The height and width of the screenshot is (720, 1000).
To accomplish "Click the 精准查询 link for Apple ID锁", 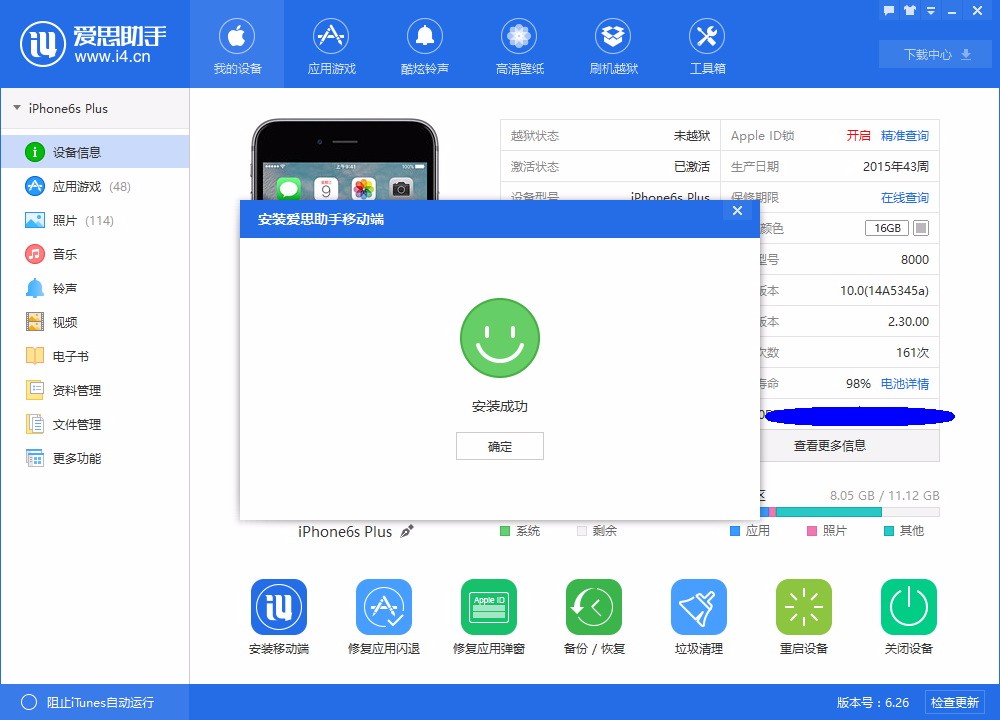I will coord(904,135).
